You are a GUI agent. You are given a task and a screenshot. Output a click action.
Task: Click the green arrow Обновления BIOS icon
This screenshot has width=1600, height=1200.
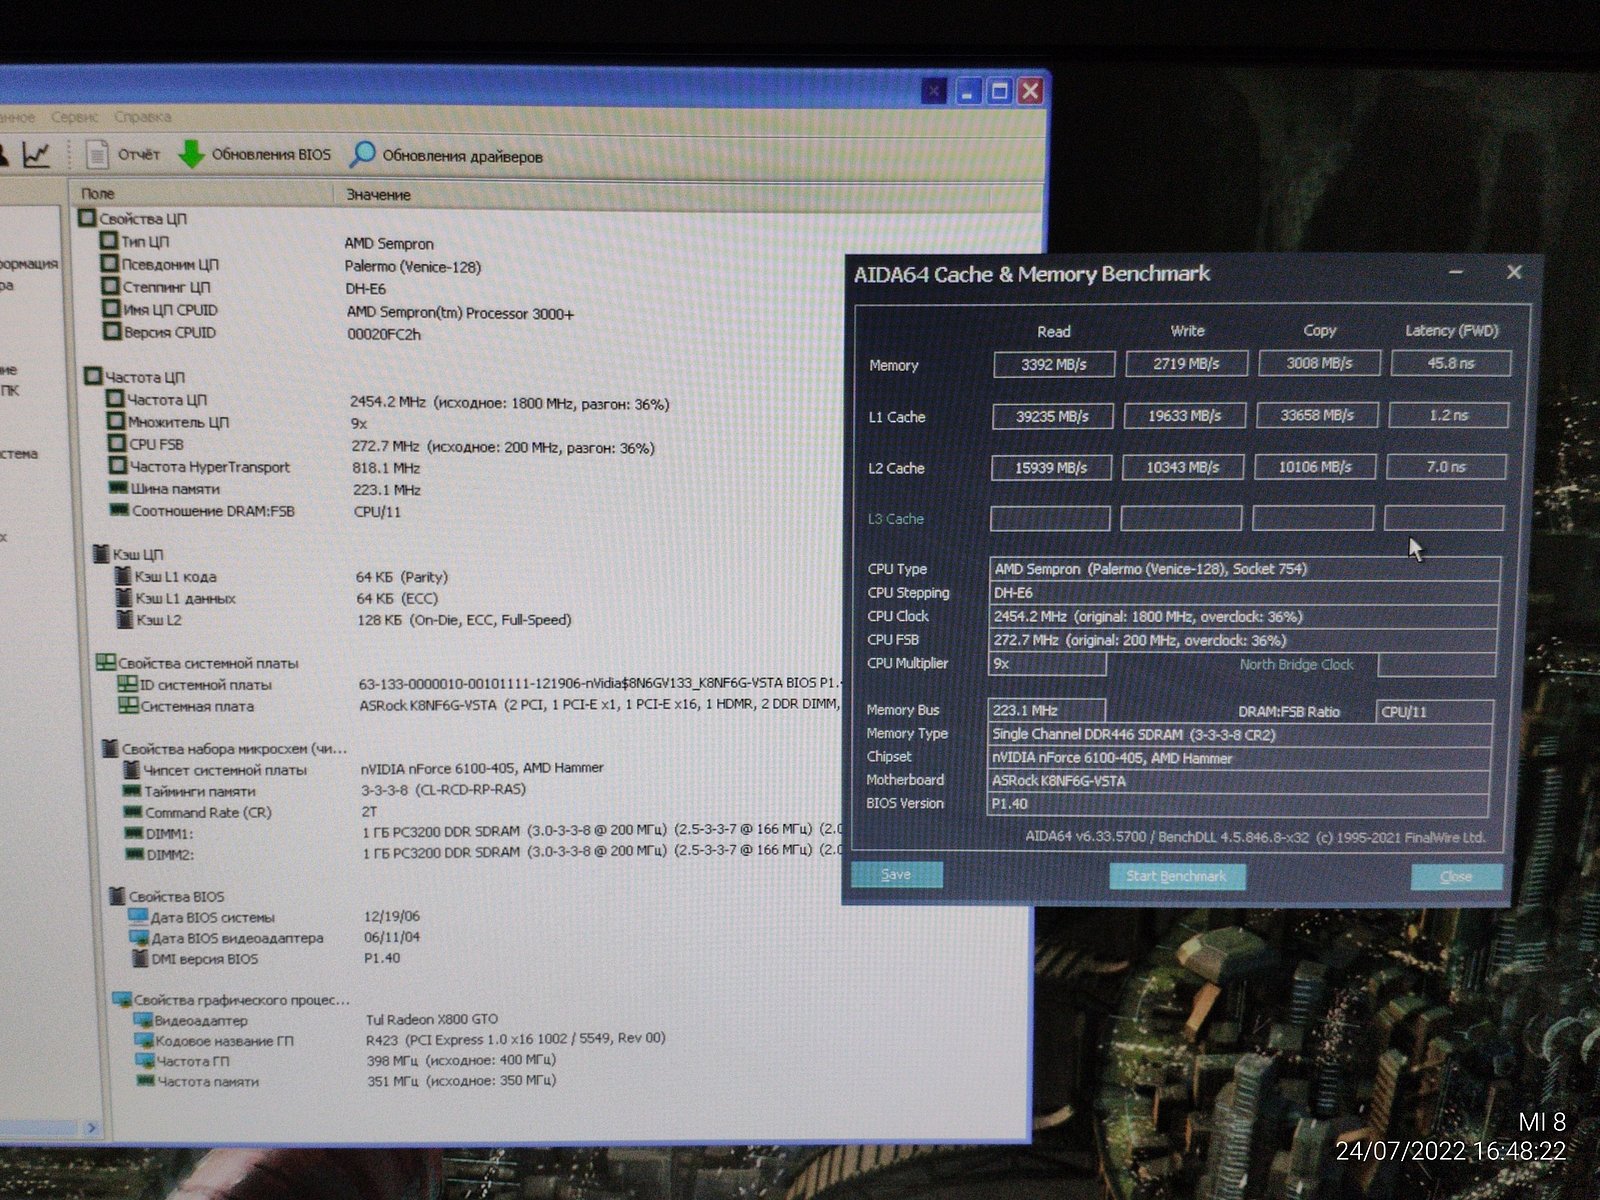pyautogui.click(x=191, y=155)
